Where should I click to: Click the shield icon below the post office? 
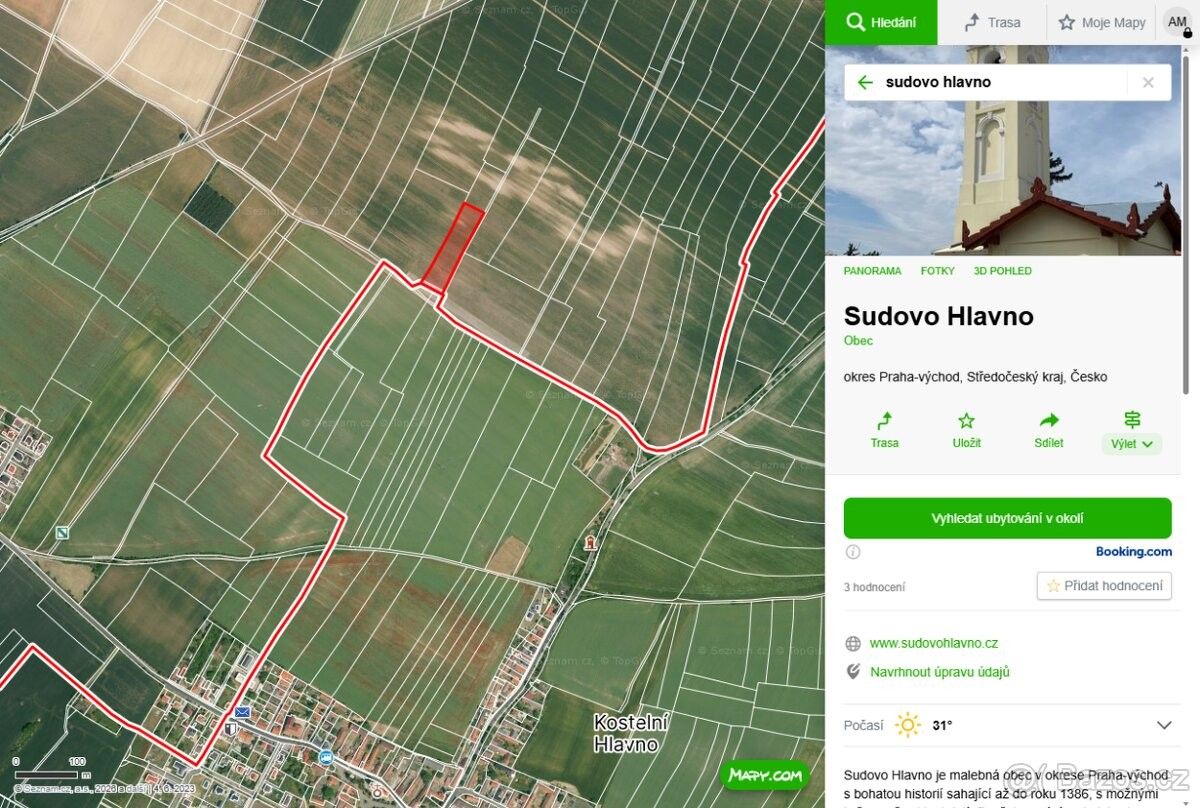(x=232, y=729)
